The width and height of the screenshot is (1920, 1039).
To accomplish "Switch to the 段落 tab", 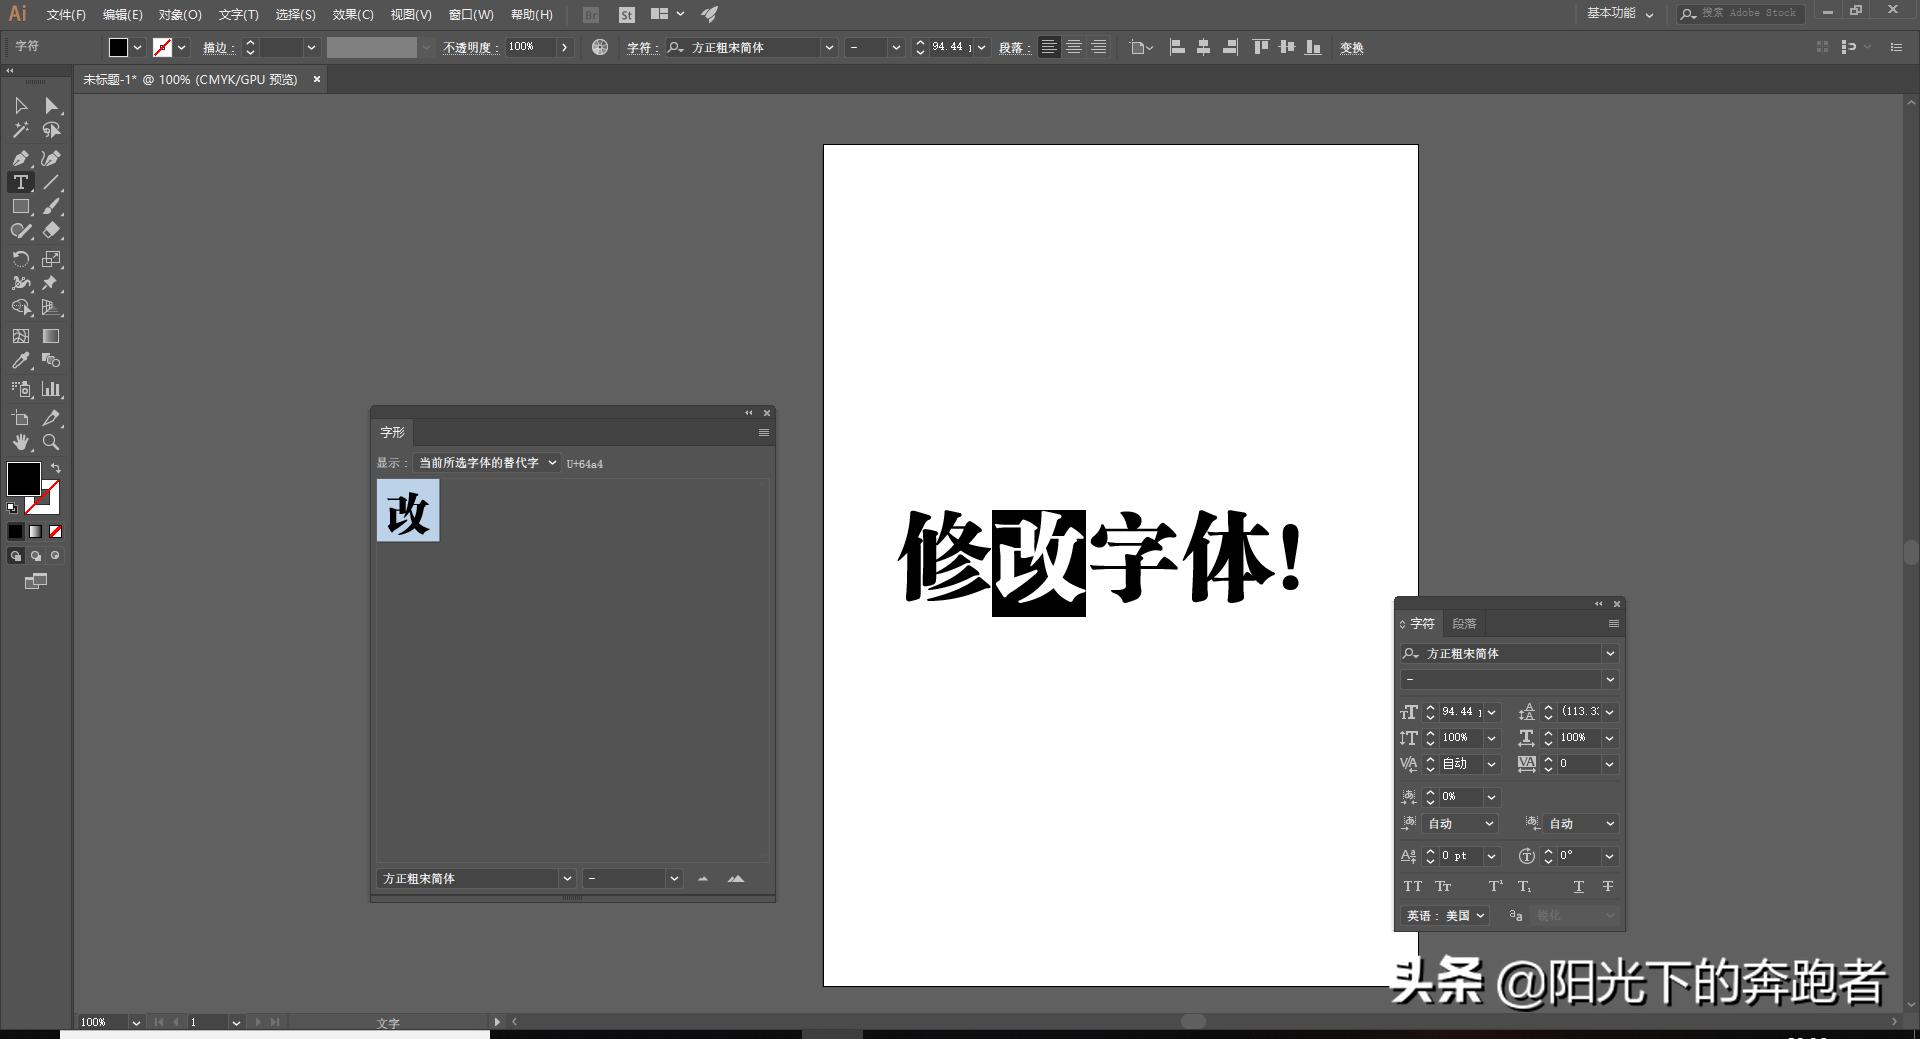I will tap(1464, 623).
